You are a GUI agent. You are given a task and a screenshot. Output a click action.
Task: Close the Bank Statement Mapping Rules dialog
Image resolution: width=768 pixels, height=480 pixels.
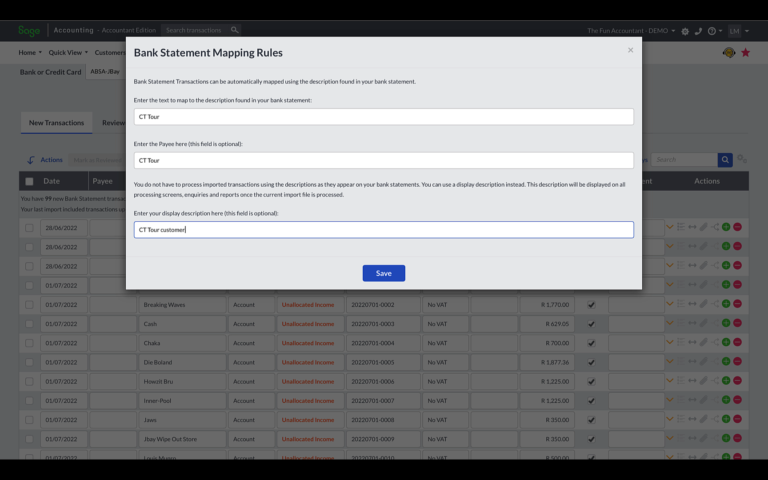point(630,50)
